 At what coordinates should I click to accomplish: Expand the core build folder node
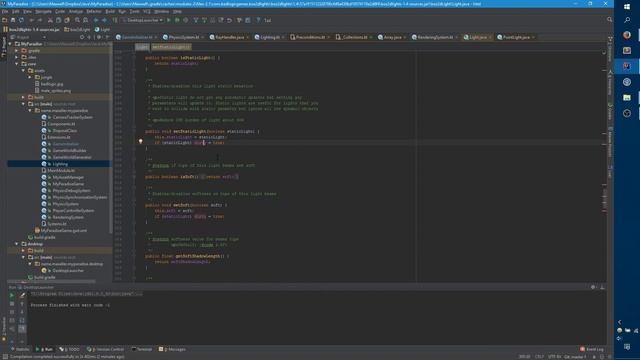click(23, 97)
